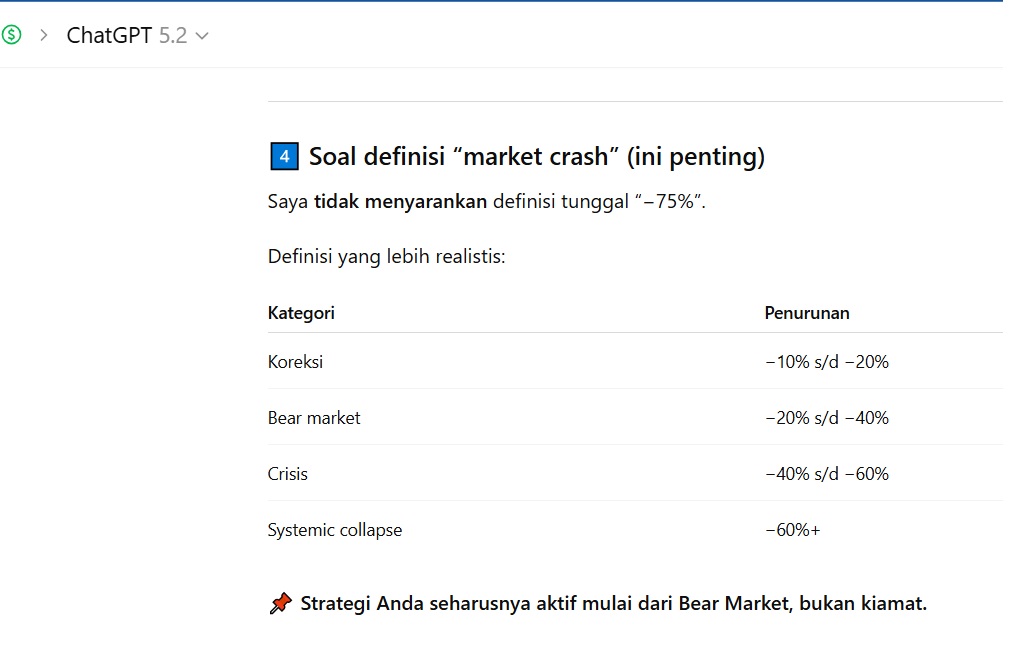This screenshot has width=1010, height=662.
Task: Click the 'Strategi Anda seharusnya aktif' bold line
Action: point(613,604)
